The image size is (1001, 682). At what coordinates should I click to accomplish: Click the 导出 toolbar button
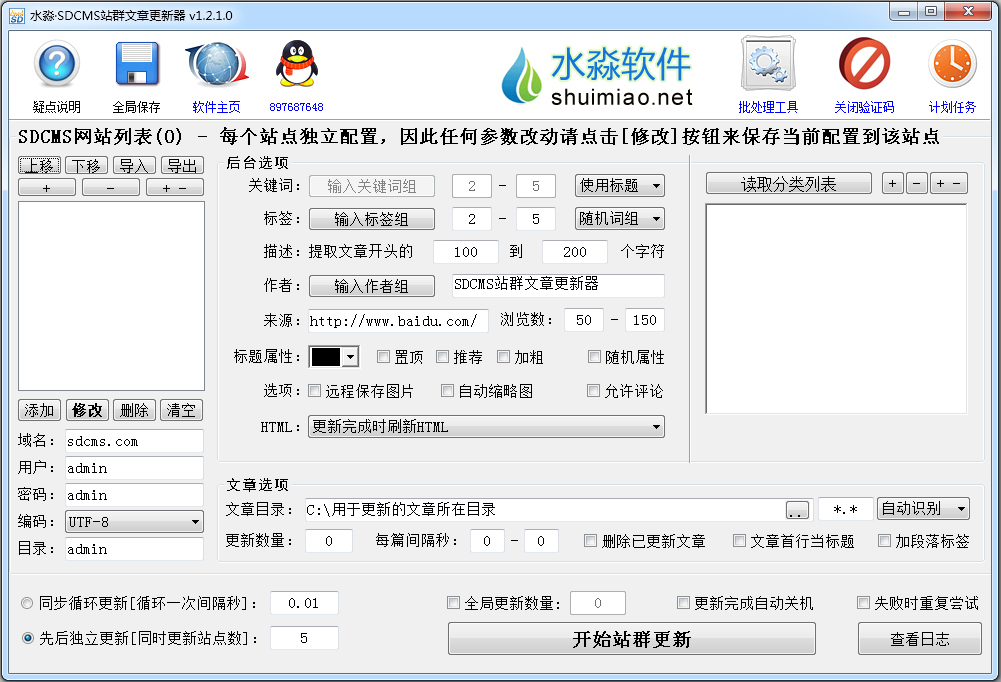pos(181,165)
